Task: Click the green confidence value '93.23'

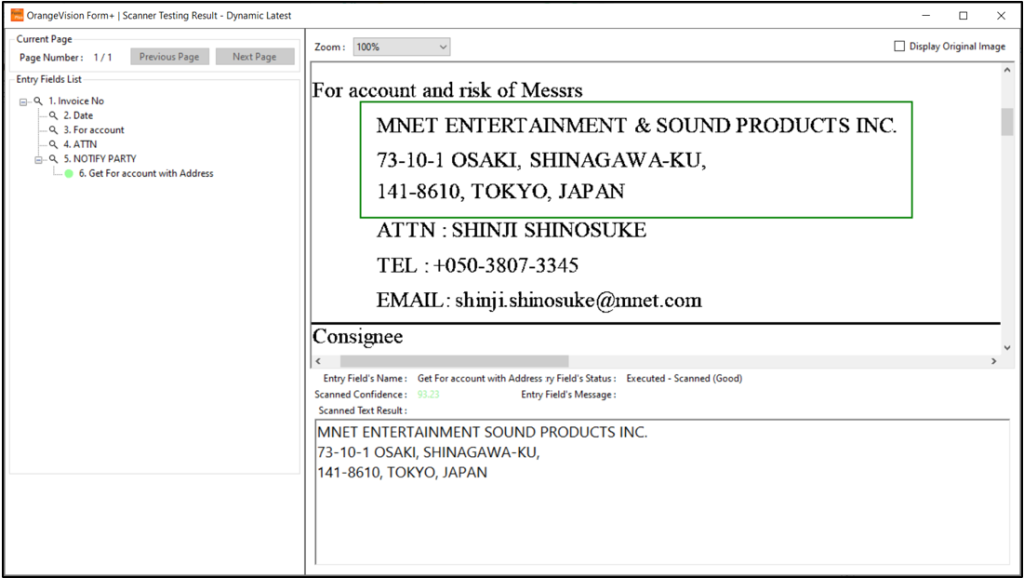Action: (x=429, y=394)
